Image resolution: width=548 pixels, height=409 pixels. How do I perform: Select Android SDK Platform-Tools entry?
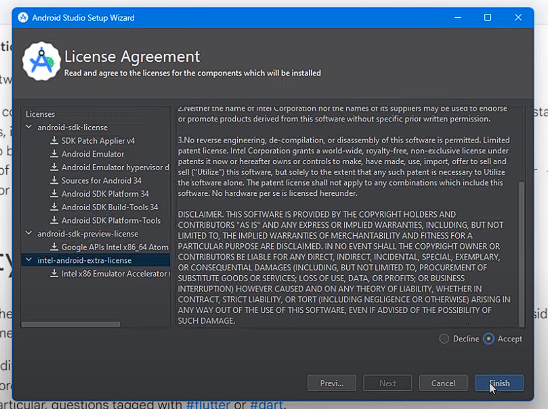[x=111, y=221]
